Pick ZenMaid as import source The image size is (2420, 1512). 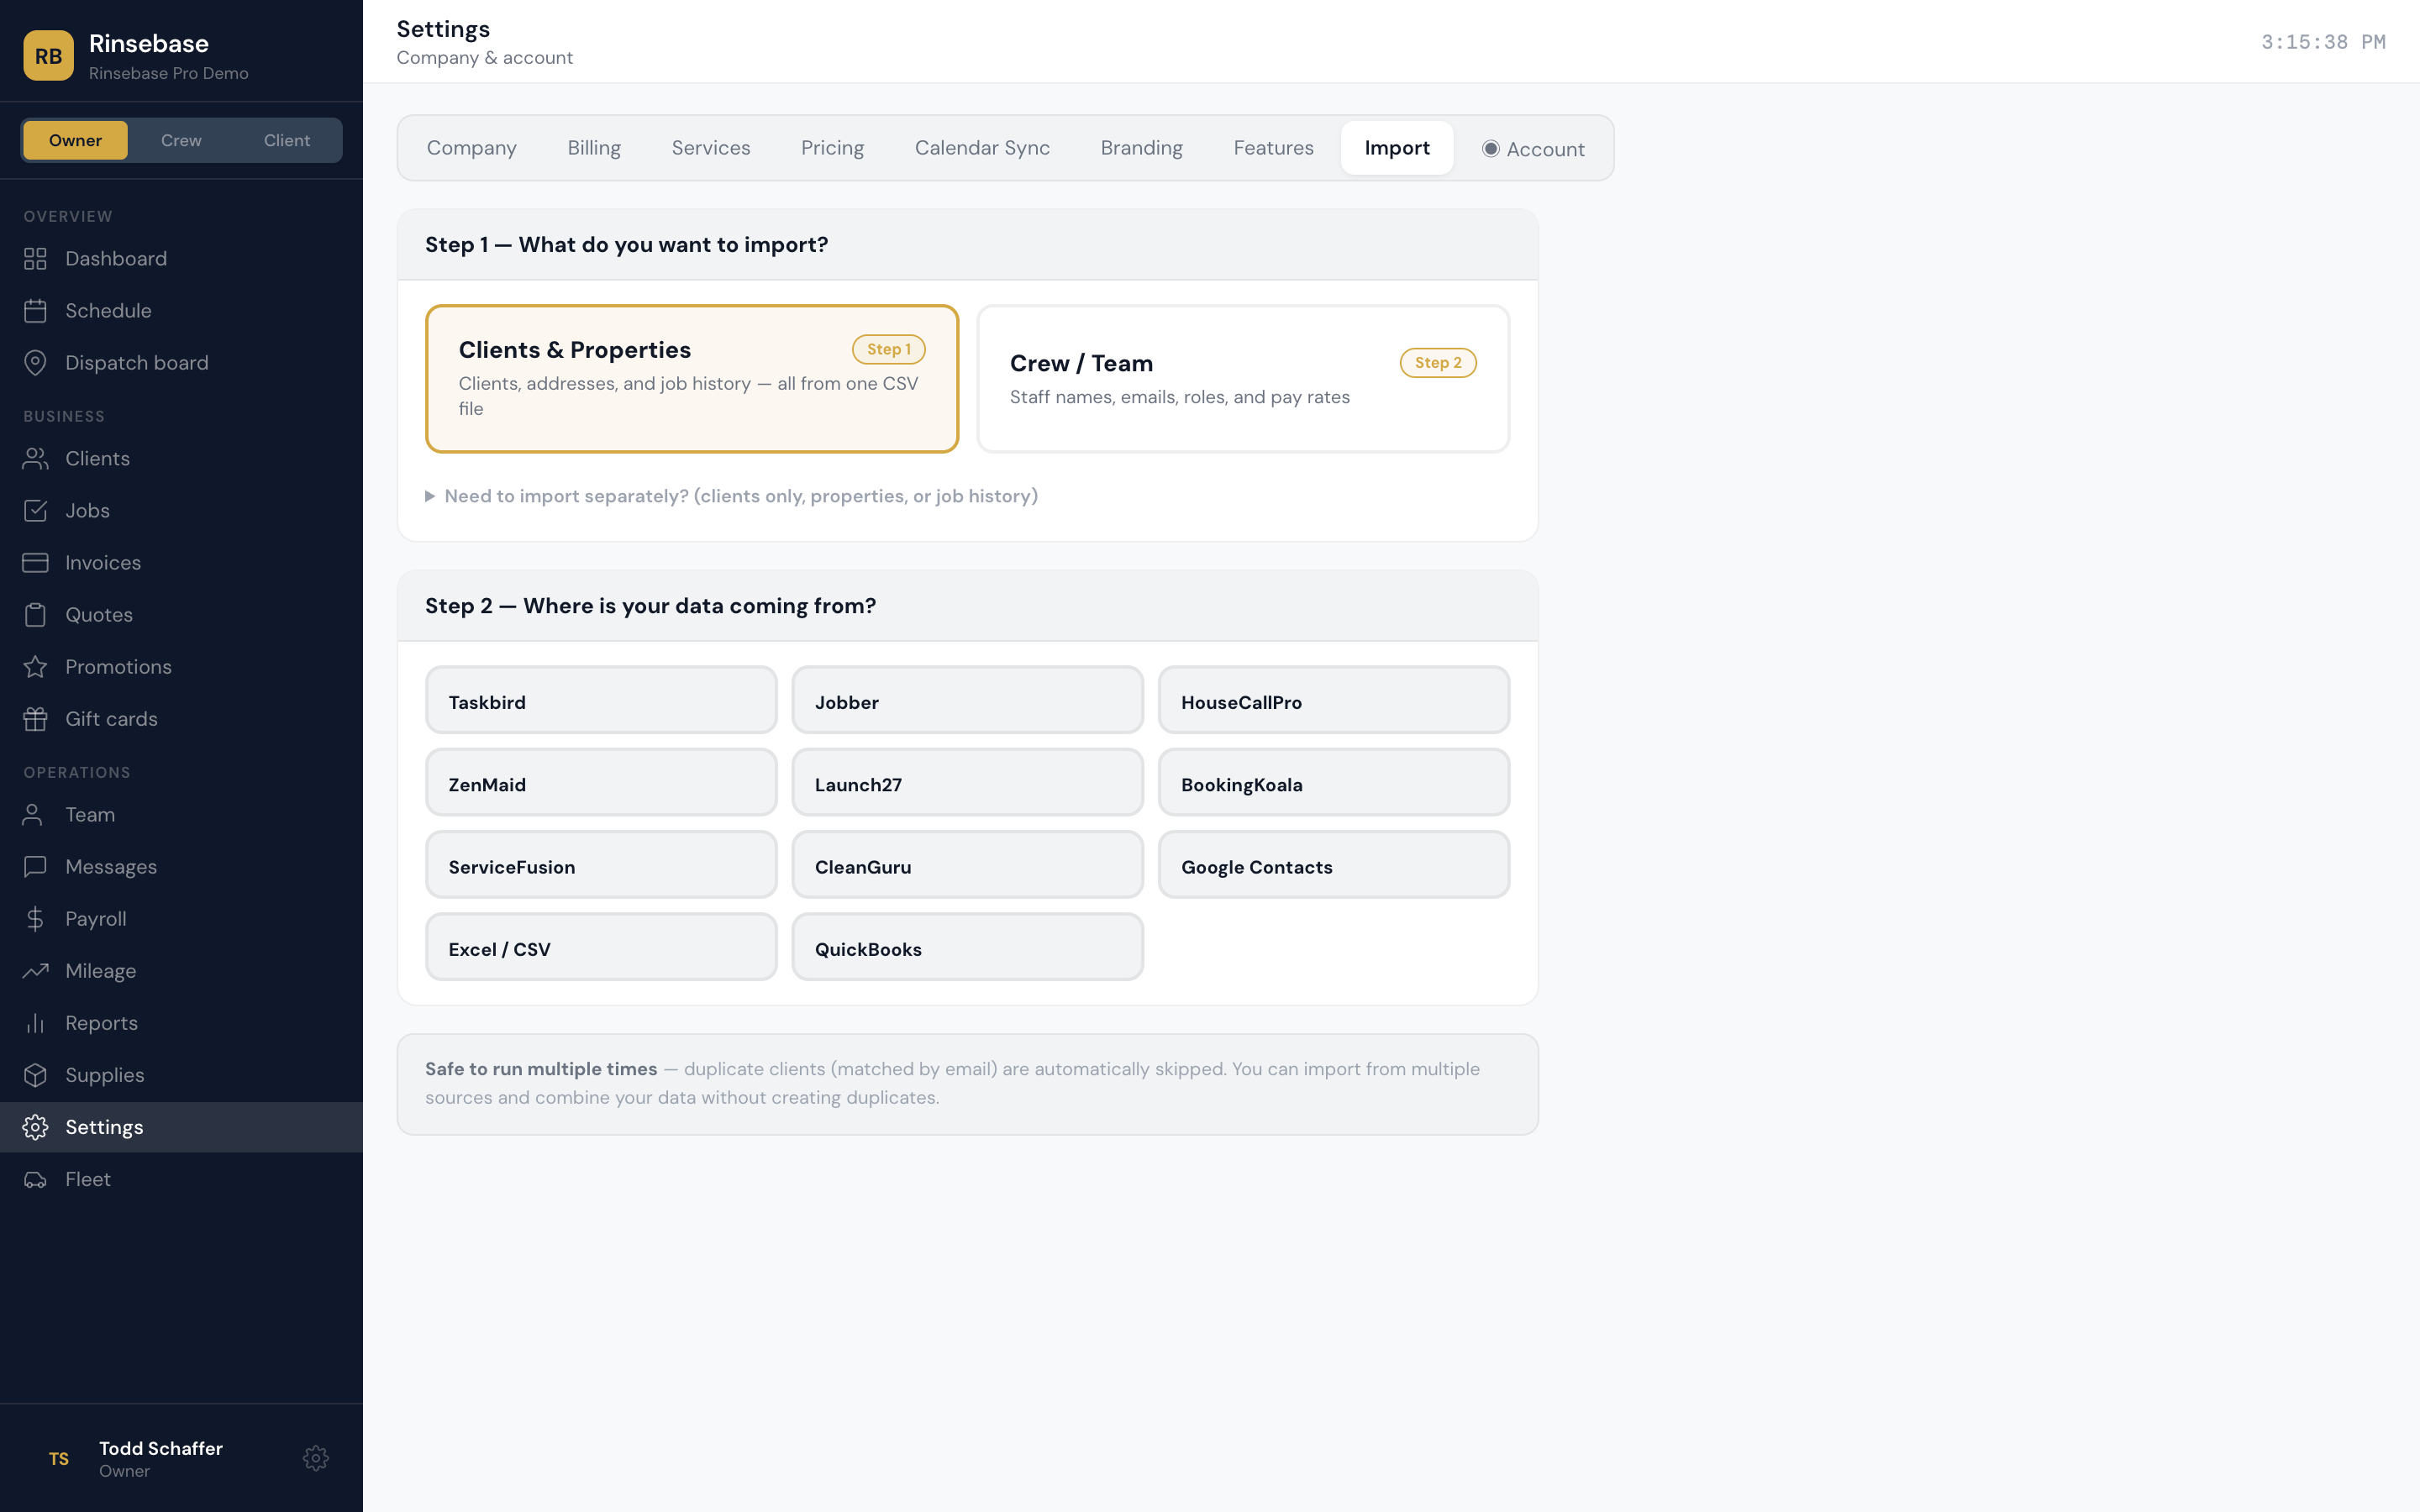[x=601, y=782]
